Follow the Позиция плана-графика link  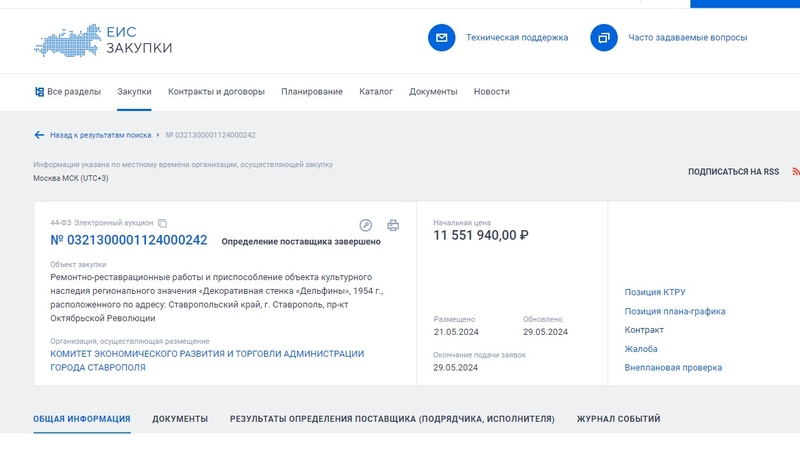click(x=675, y=311)
